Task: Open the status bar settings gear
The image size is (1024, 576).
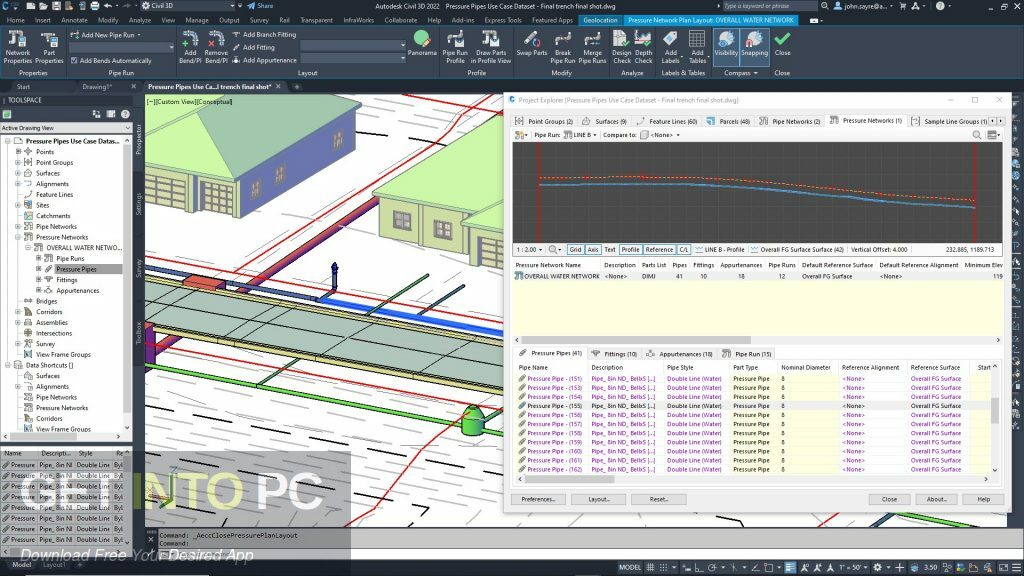Action: (x=879, y=568)
